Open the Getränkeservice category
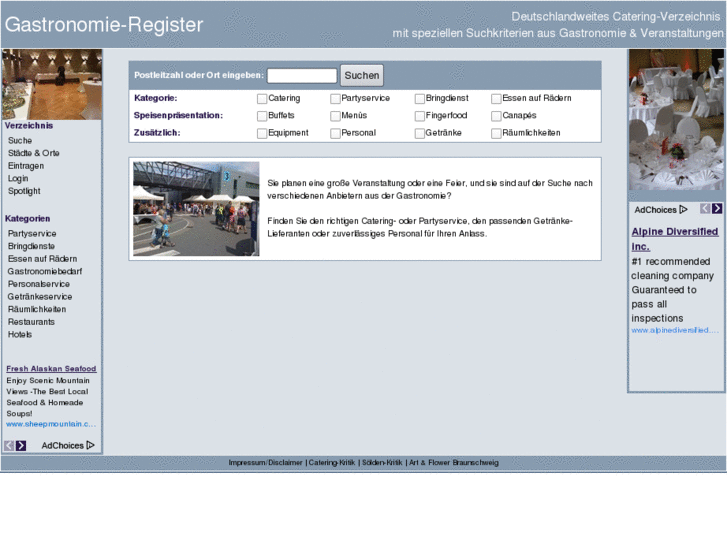This screenshot has width=727, height=545. click(39, 296)
